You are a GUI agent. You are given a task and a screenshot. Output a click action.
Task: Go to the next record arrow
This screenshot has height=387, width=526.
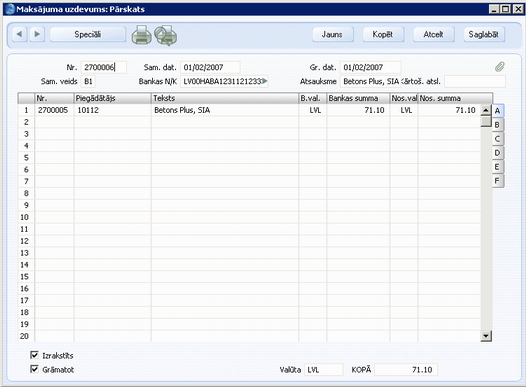[37, 34]
